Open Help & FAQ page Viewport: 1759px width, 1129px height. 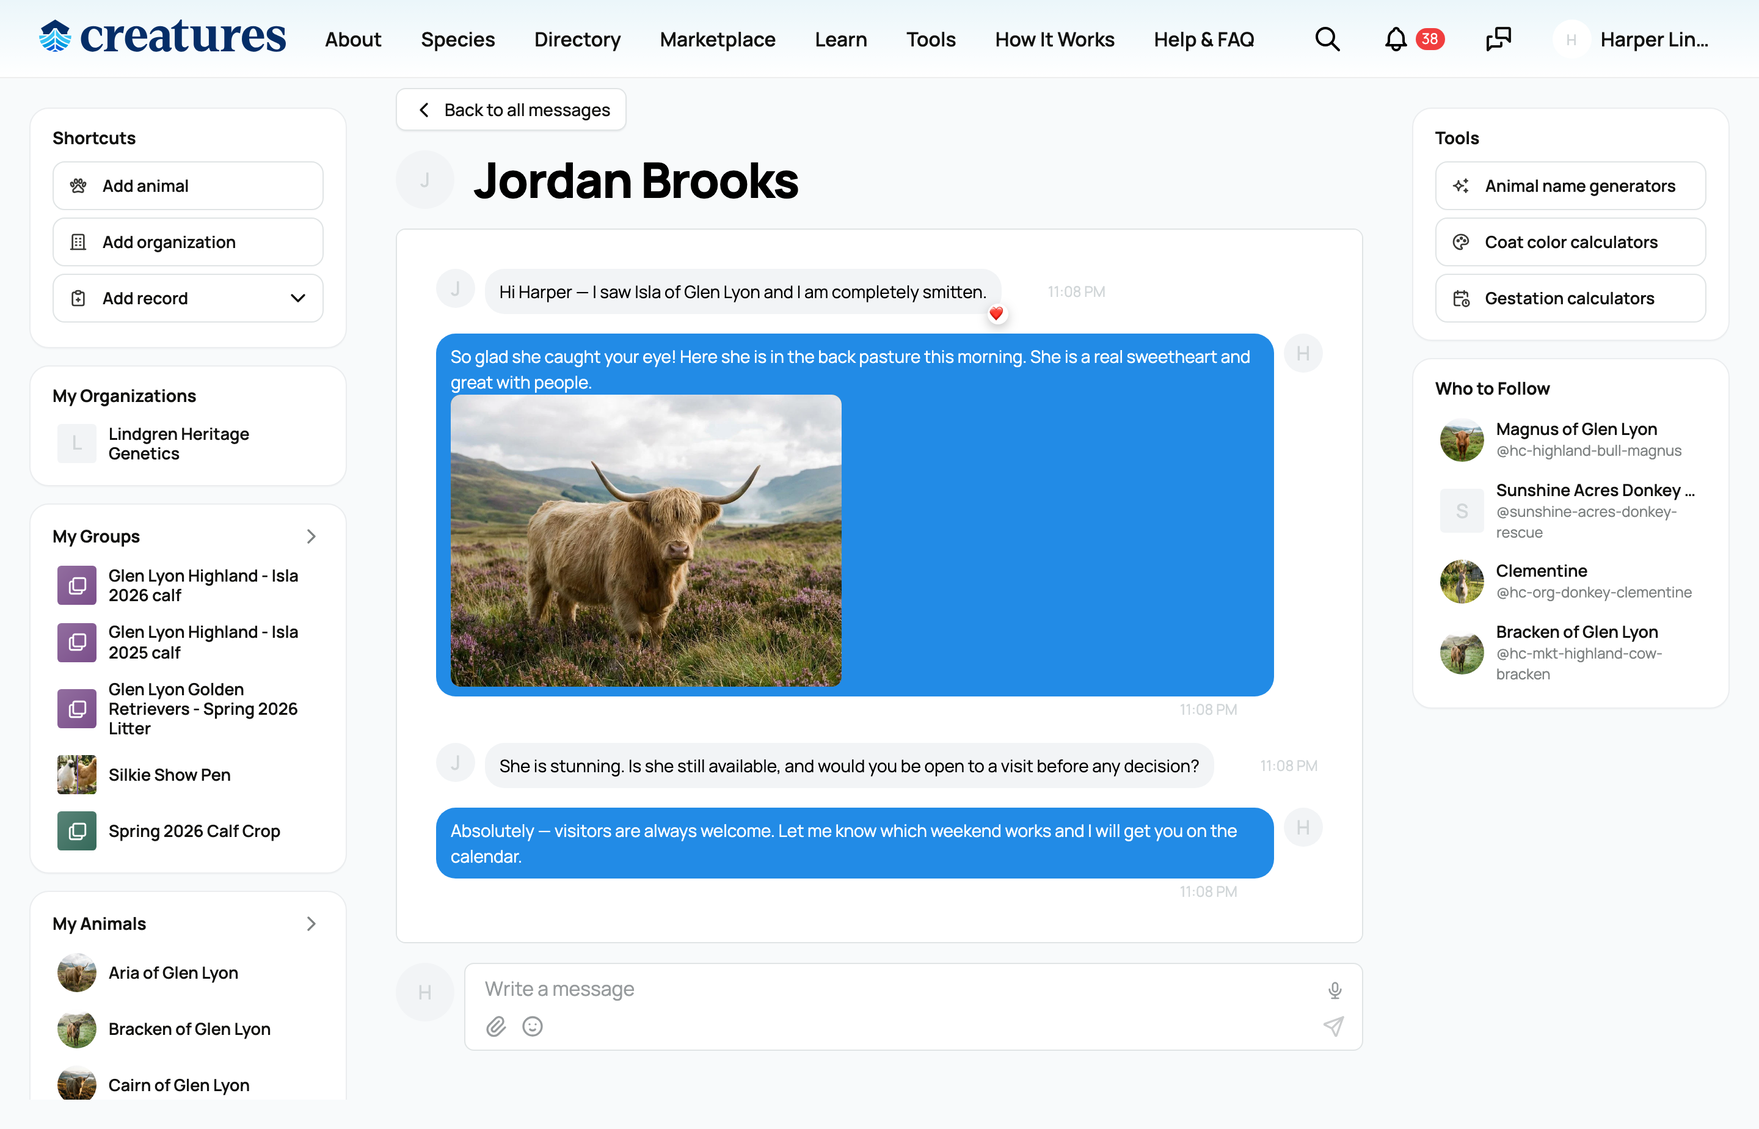pyautogui.click(x=1204, y=39)
